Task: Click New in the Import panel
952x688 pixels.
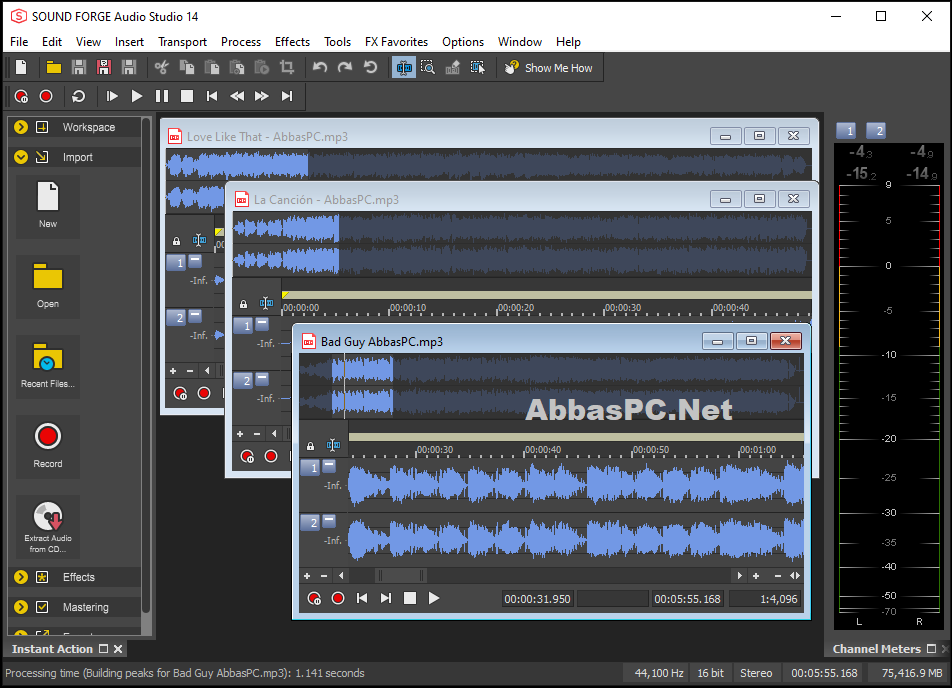Action: [48, 206]
